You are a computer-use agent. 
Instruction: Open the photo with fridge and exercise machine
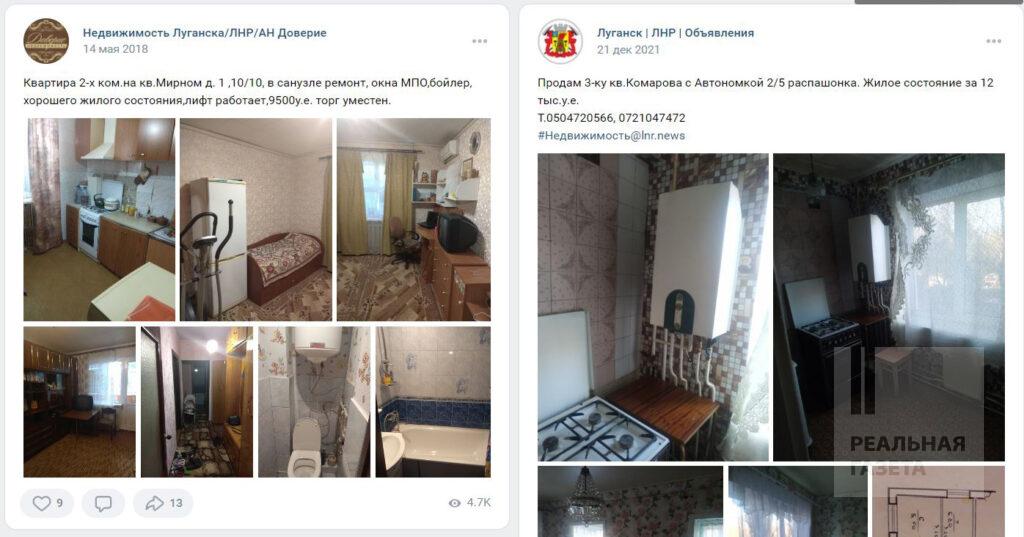click(256, 220)
